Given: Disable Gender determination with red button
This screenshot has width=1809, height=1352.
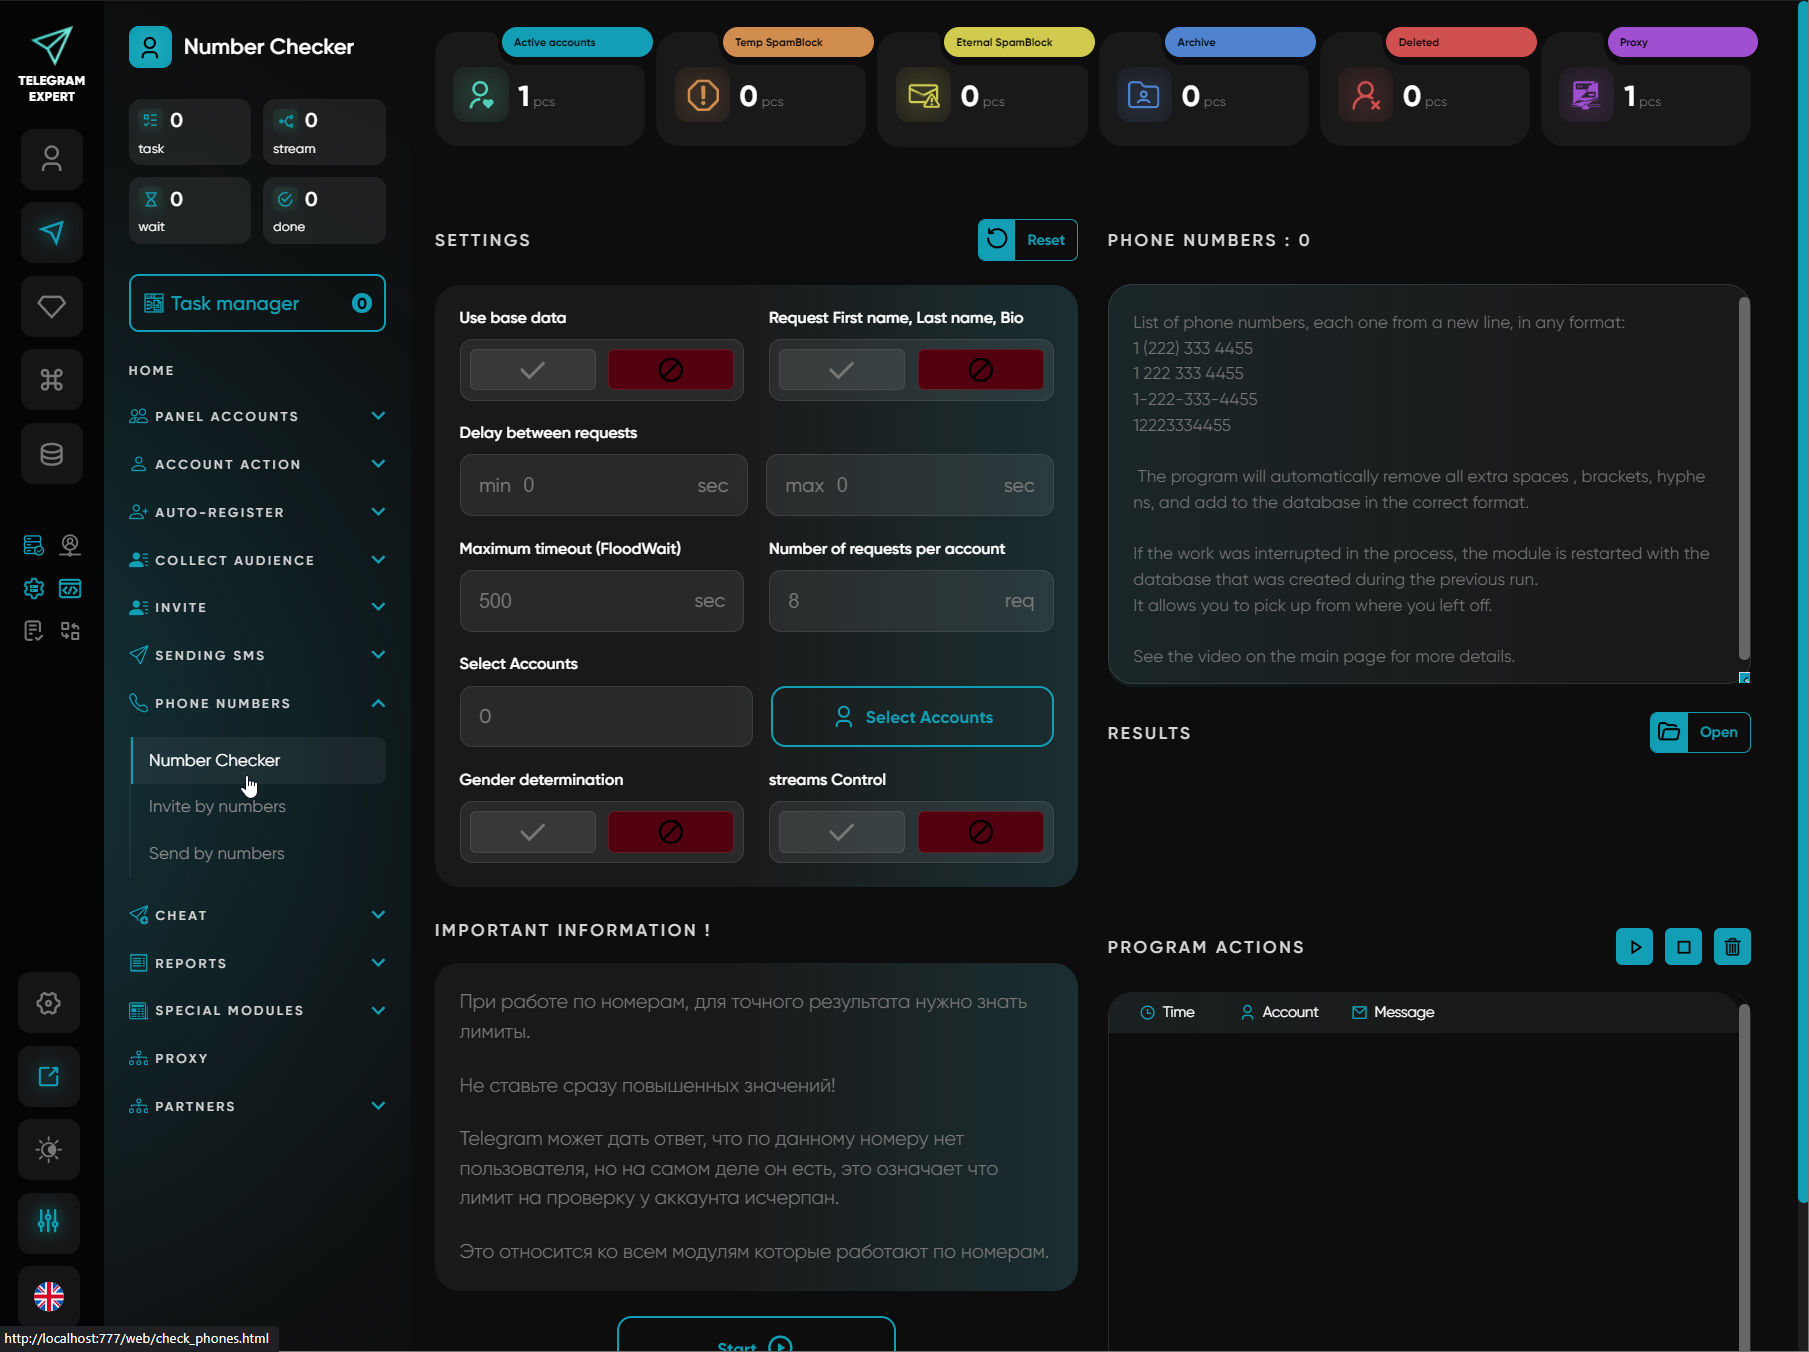Looking at the screenshot, I should click(670, 832).
